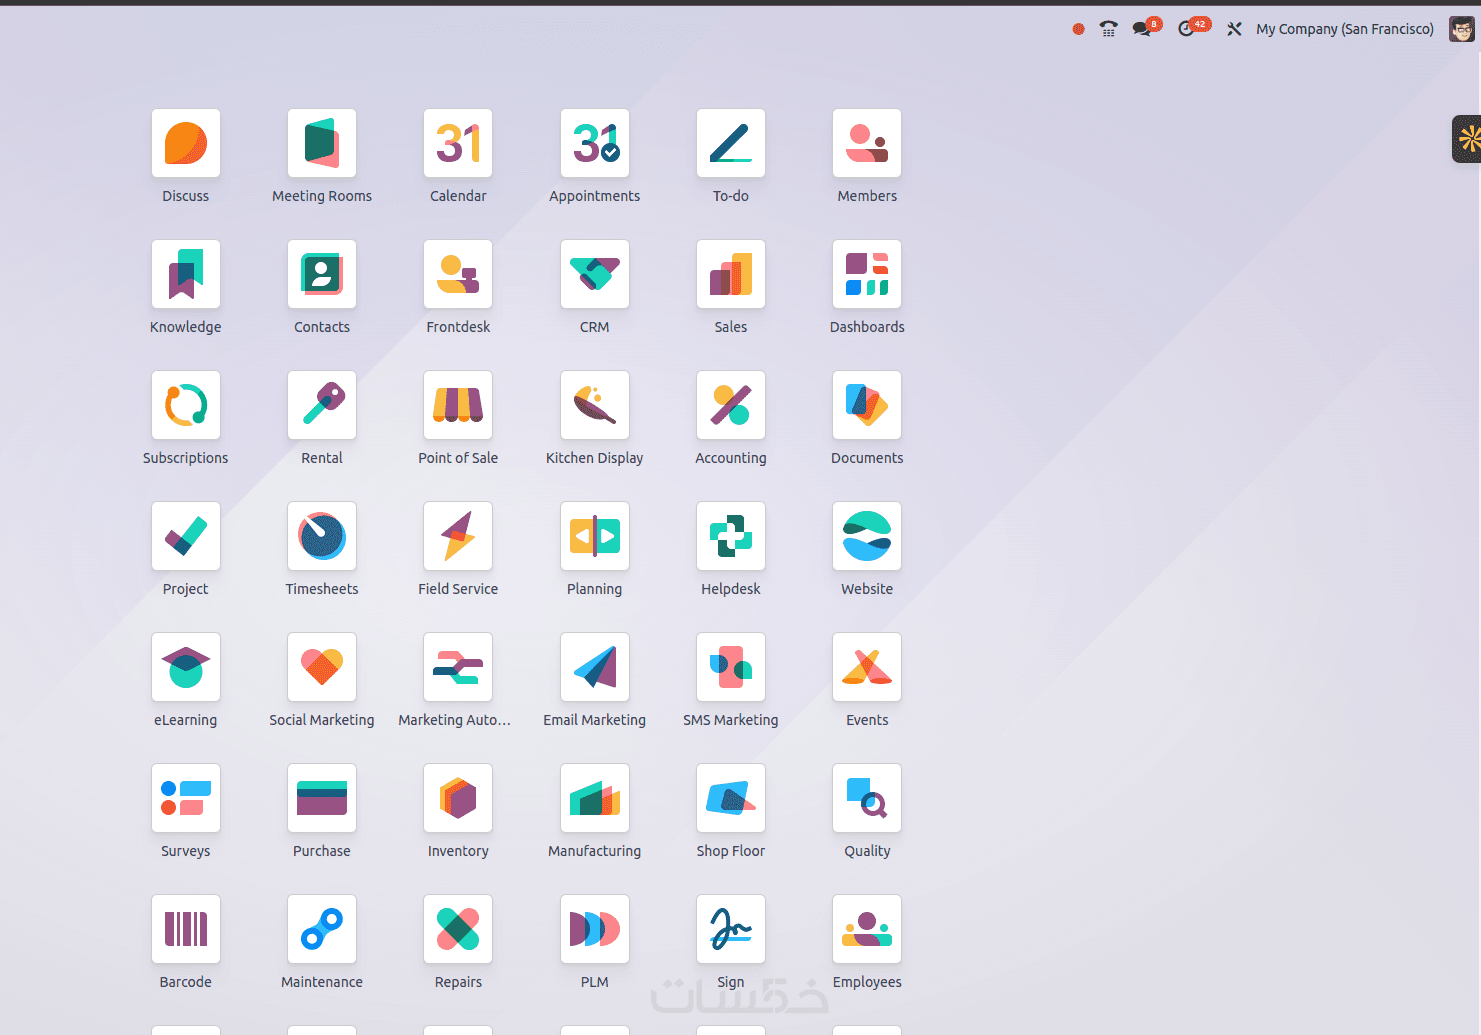Open the user avatar menu
The width and height of the screenshot is (1481, 1035).
point(1461,29)
